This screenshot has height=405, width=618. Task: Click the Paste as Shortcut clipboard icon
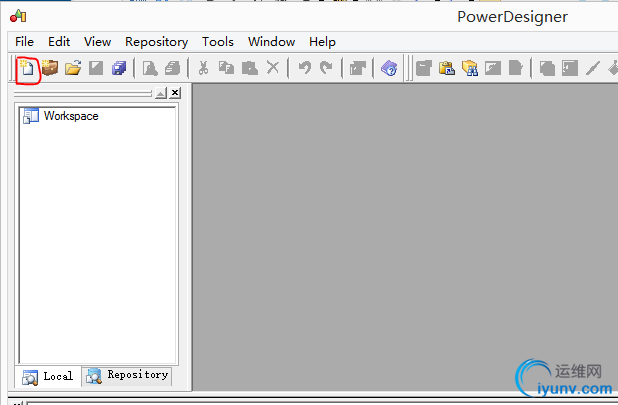click(447, 68)
